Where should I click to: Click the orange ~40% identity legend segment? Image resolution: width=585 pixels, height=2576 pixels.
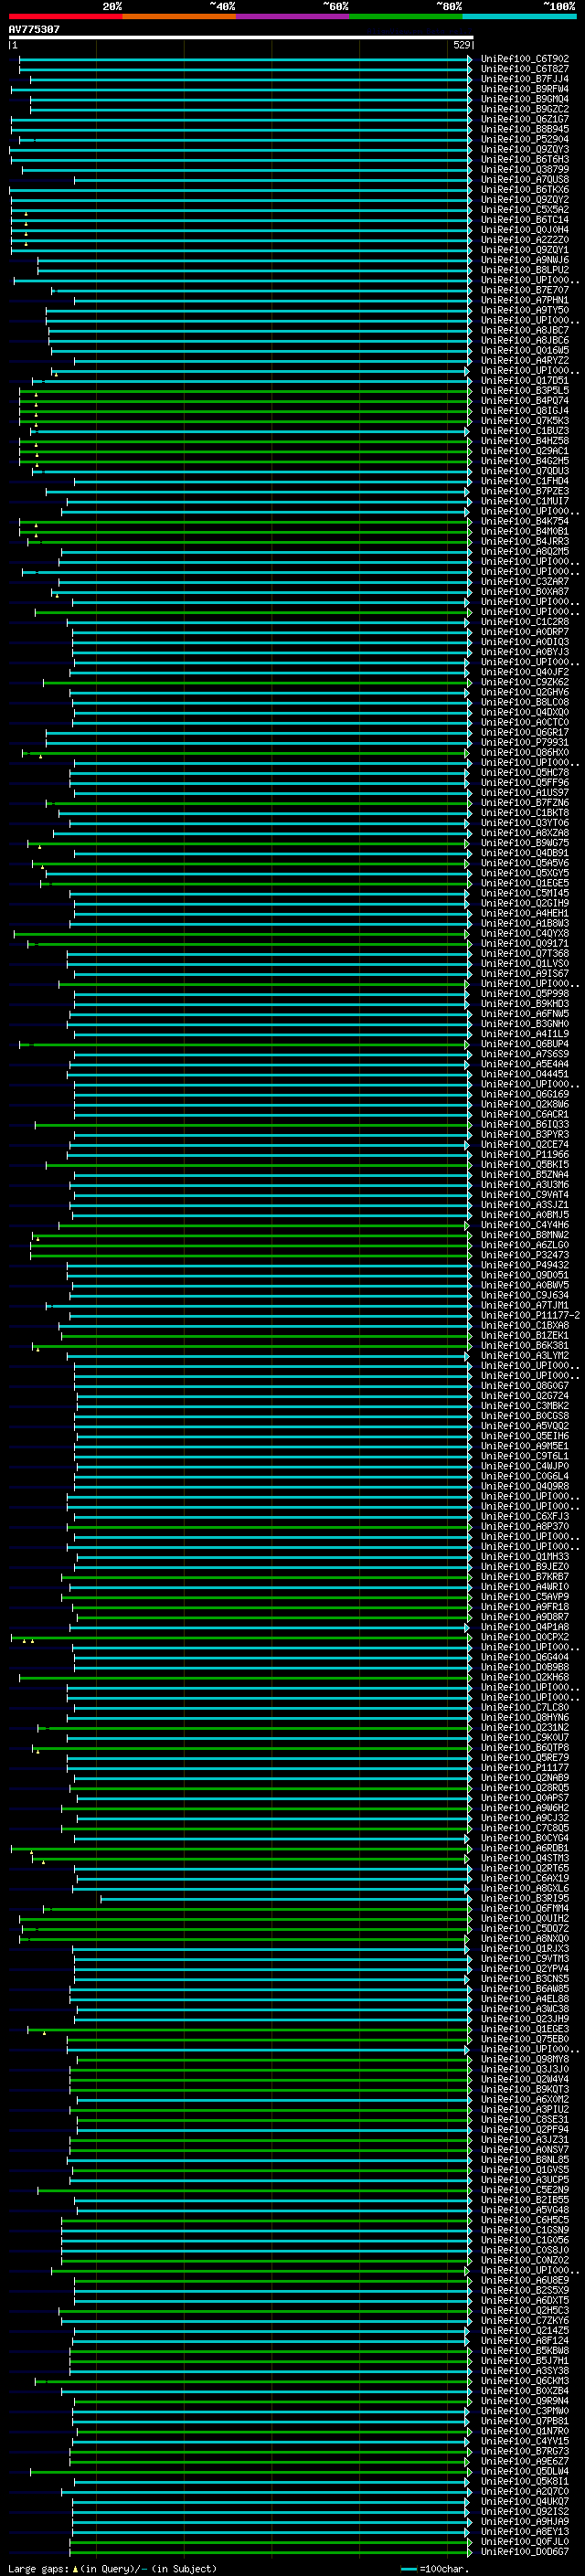(179, 17)
